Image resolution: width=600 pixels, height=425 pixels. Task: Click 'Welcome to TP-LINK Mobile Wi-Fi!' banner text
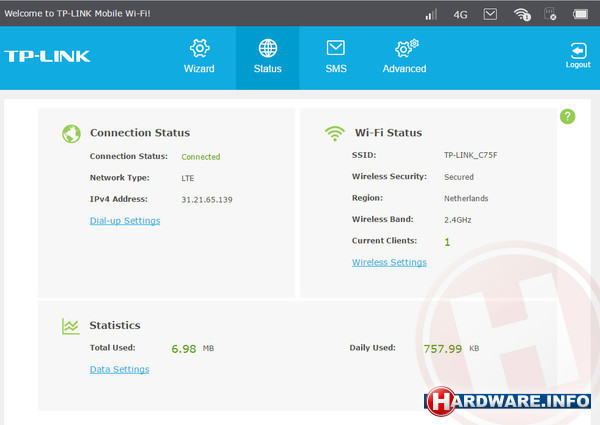click(77, 13)
